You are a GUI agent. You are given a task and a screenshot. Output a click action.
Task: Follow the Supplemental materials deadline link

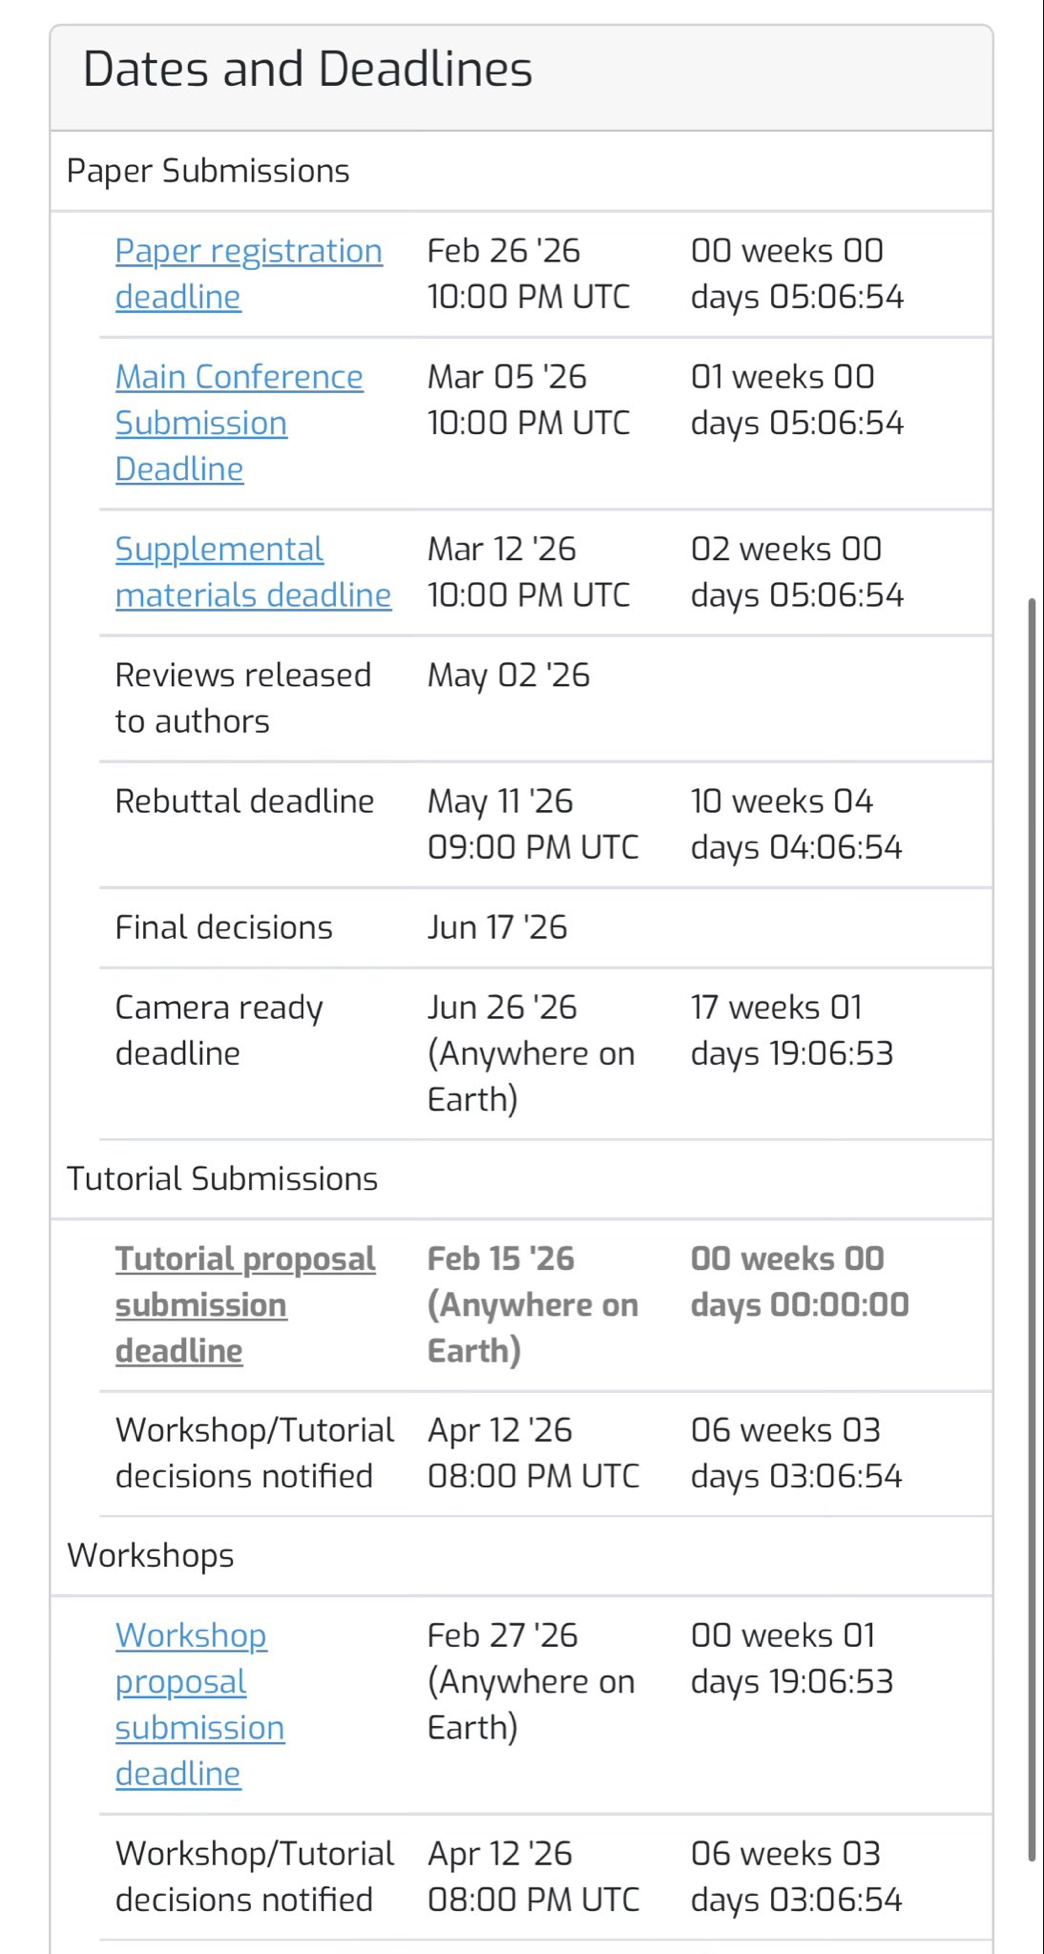[x=252, y=572]
